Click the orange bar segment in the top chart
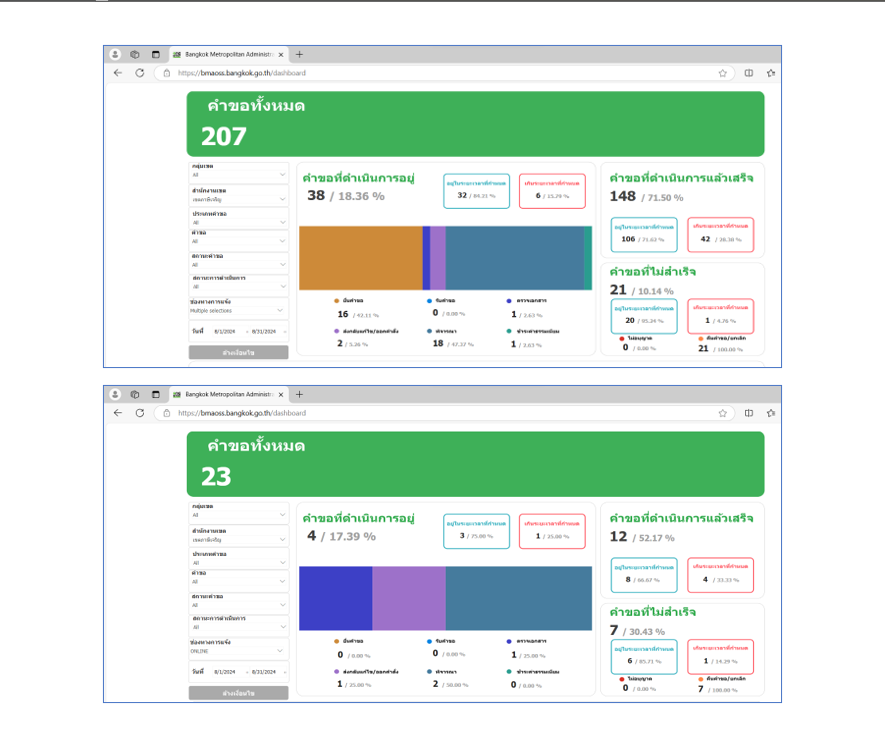The height and width of the screenshot is (739, 885). tap(360, 258)
